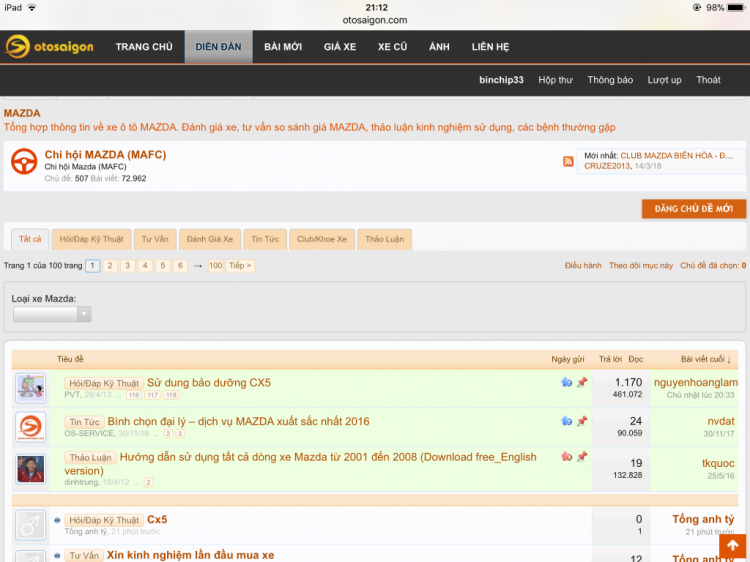Click the Hỏi/Đáp Kỹ Thuật prefix on Cx5 thread
Image resolution: width=750 pixels, height=562 pixels.
104,520
